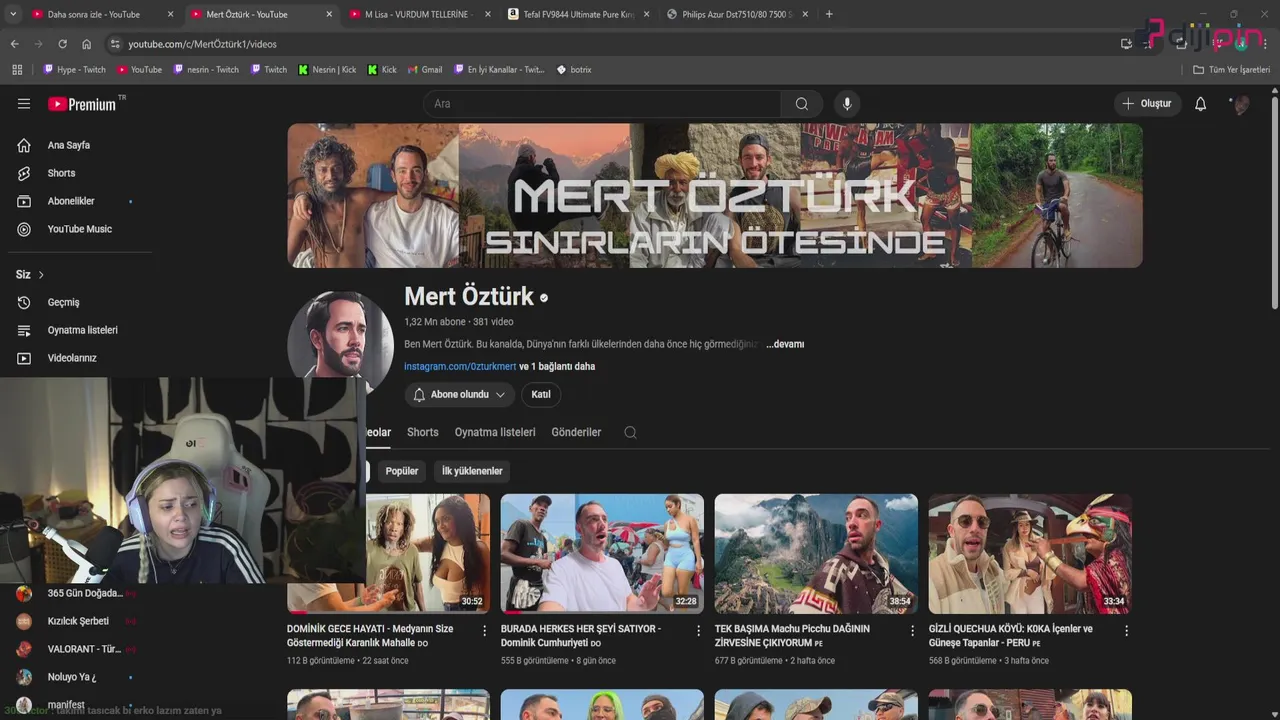Switch to M Lisa - VURDUM TELLERİNE tab
Viewport: 1280px width, 720px height.
tap(418, 14)
